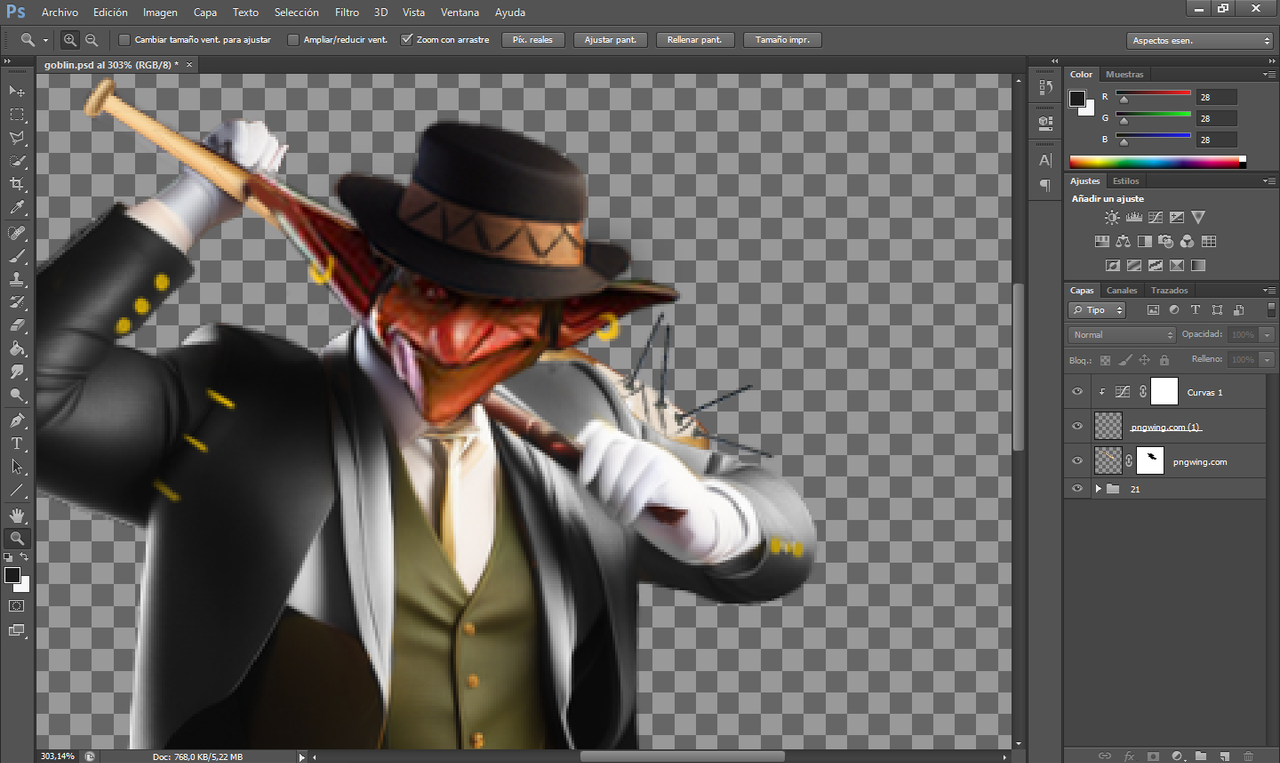
Task: Open the Capa menu
Action: click(205, 13)
